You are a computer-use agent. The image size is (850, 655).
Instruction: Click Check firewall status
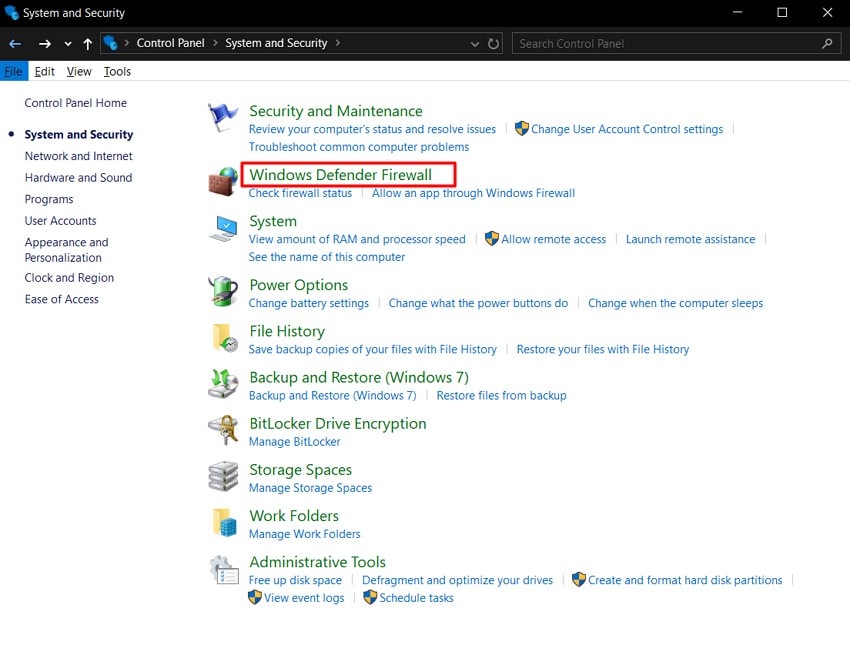pos(300,193)
